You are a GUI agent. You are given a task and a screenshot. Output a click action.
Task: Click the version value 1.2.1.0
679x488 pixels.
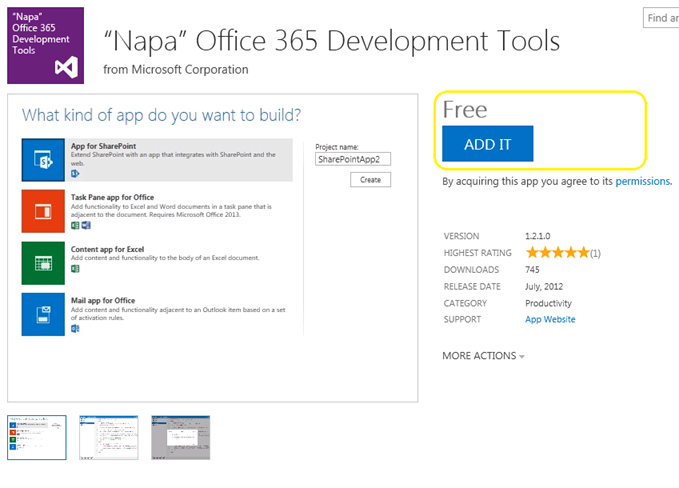pyautogui.click(x=537, y=236)
